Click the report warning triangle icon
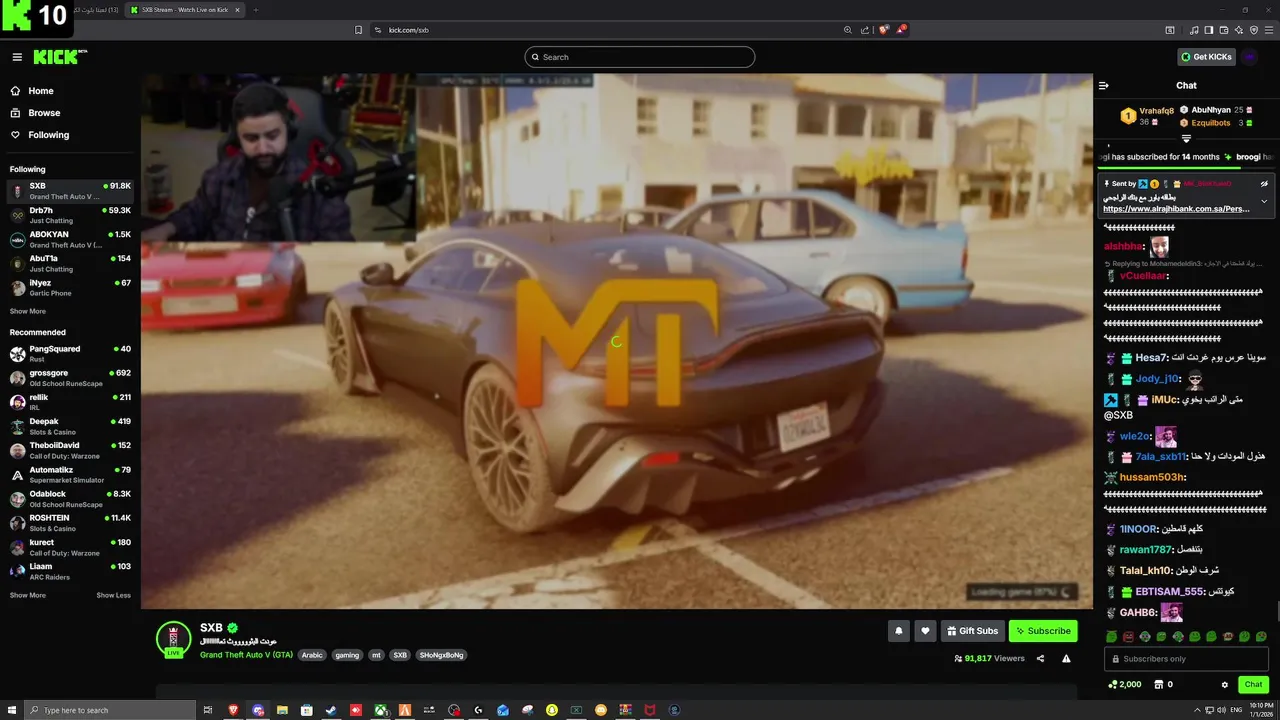 coord(1066,659)
